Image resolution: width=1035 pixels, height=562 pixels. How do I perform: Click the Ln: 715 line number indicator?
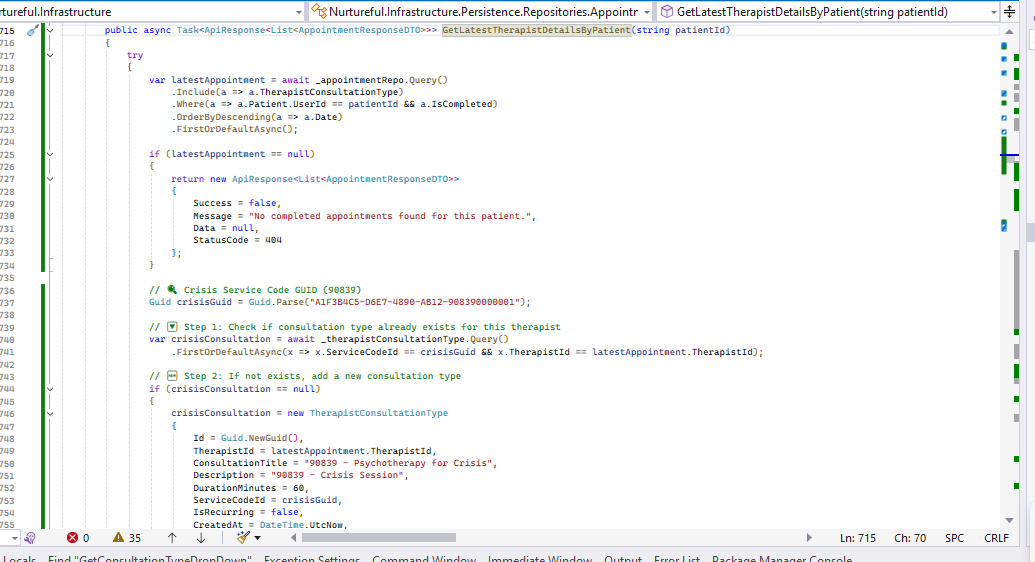point(857,538)
